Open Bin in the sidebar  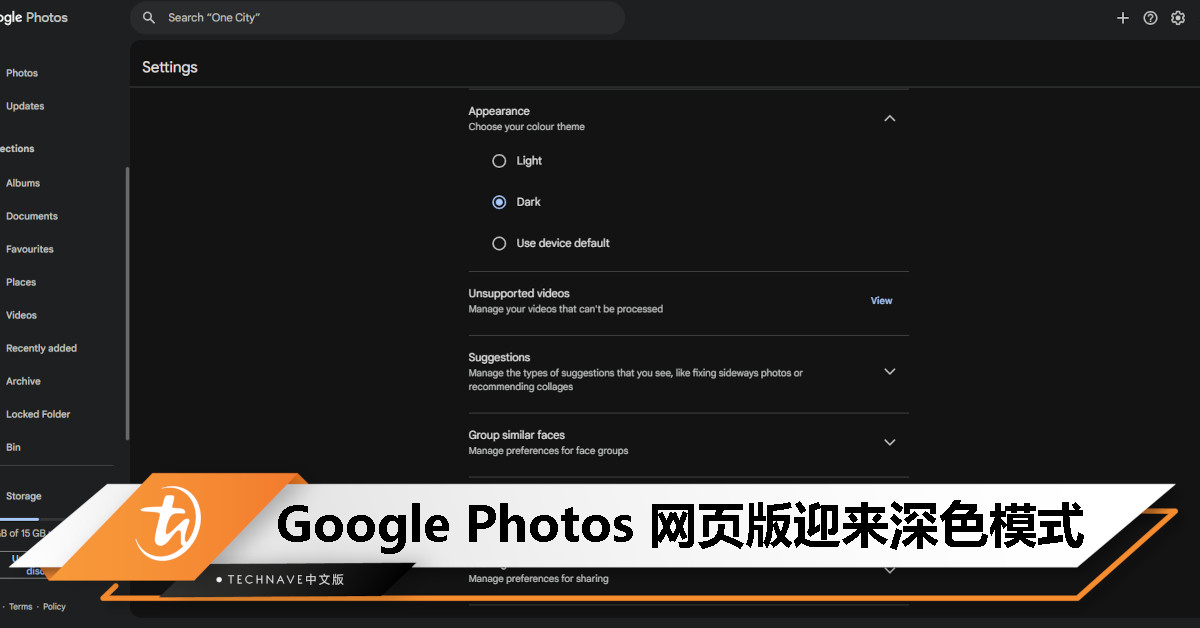point(13,447)
